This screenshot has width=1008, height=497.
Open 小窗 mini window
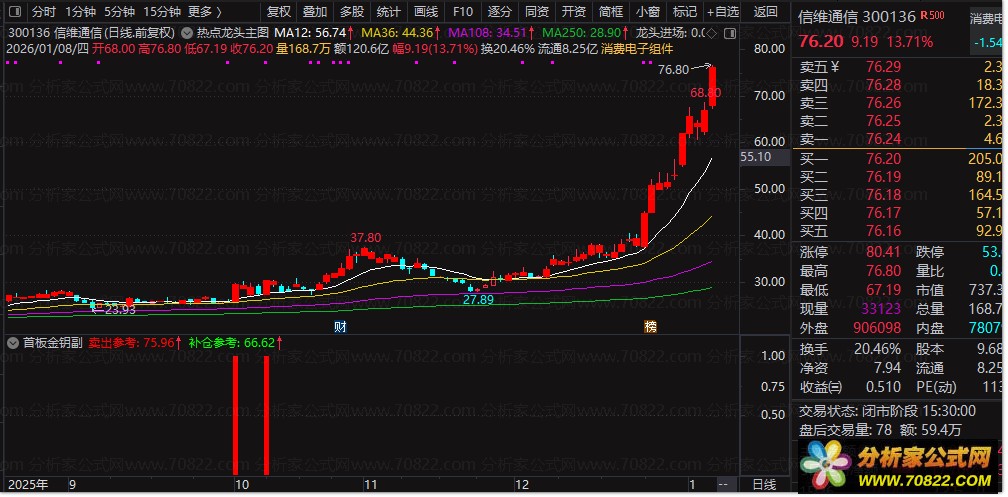pyautogui.click(x=647, y=12)
